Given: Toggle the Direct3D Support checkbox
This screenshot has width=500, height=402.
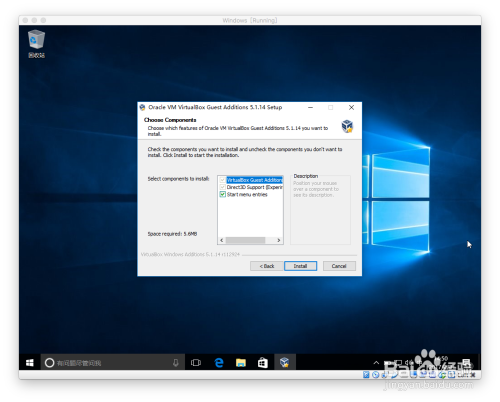Looking at the screenshot, I should (223, 187).
